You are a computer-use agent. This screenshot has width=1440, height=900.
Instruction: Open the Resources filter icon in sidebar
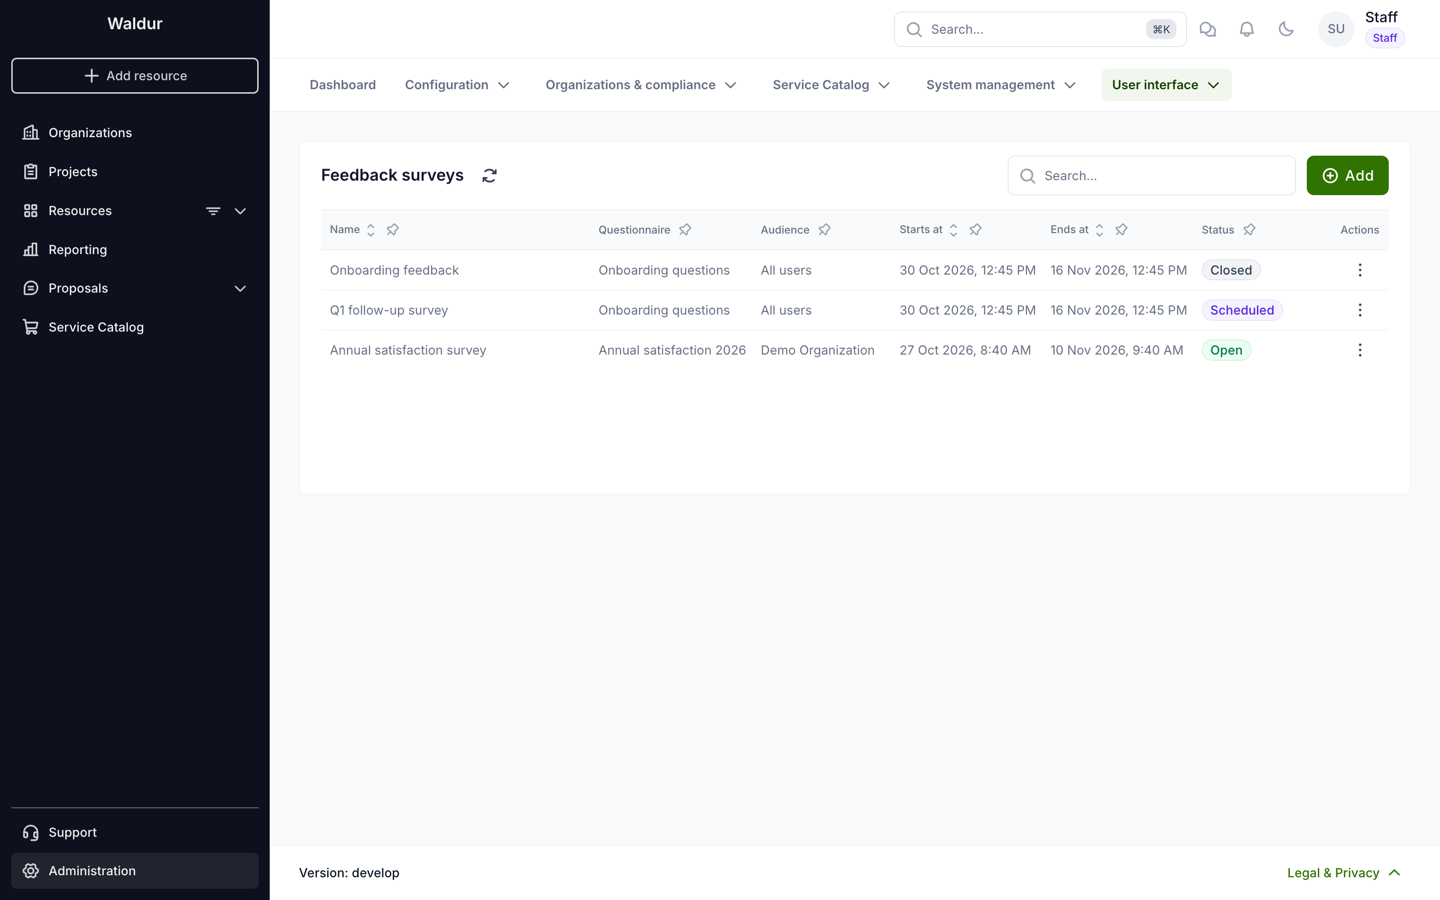213,211
